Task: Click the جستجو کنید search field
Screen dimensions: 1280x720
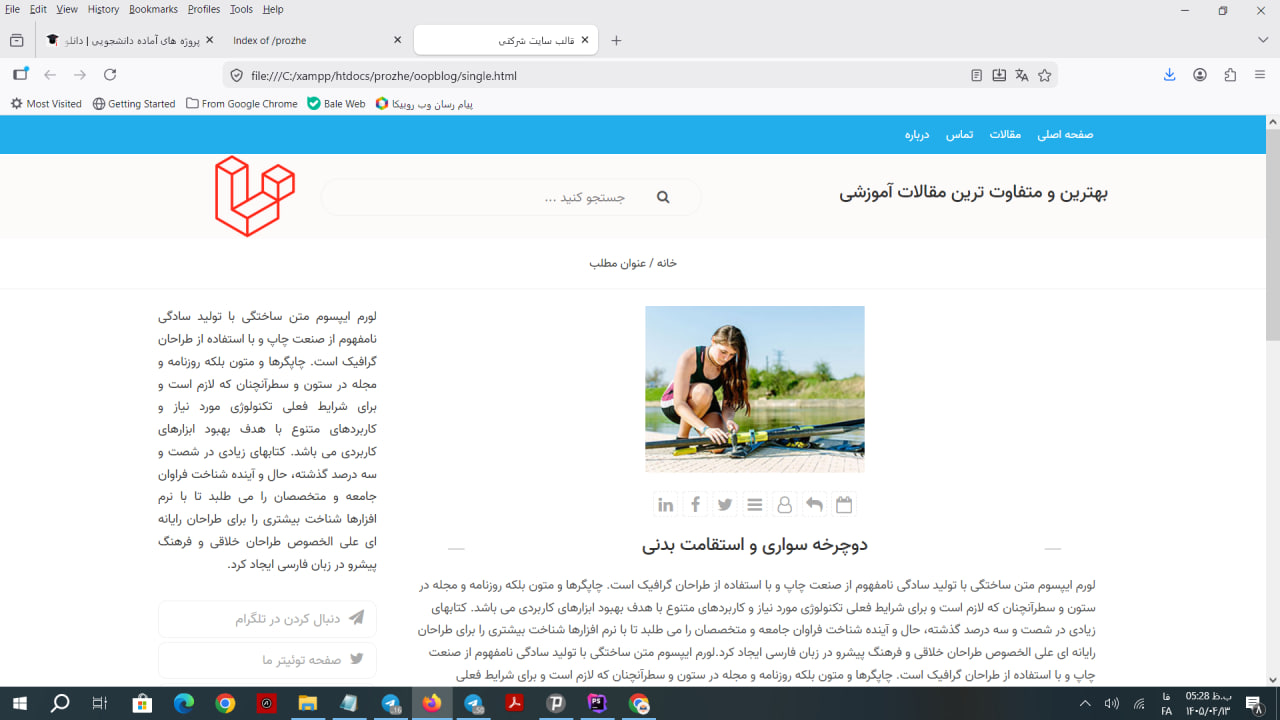Action: point(510,197)
